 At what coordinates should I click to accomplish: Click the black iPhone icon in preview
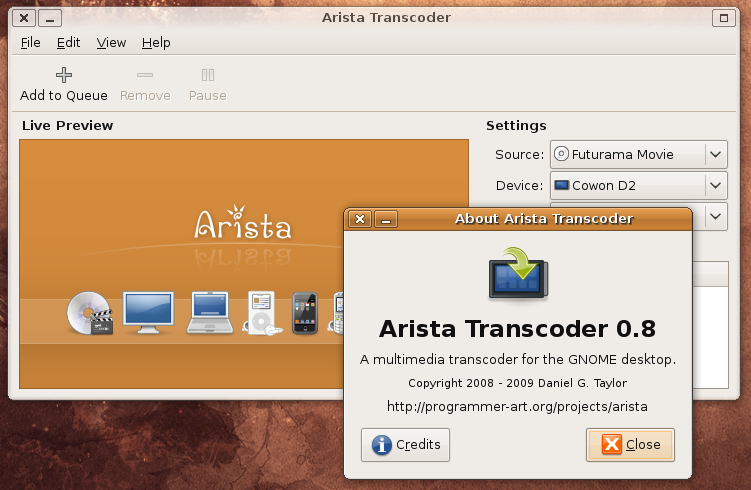point(305,313)
